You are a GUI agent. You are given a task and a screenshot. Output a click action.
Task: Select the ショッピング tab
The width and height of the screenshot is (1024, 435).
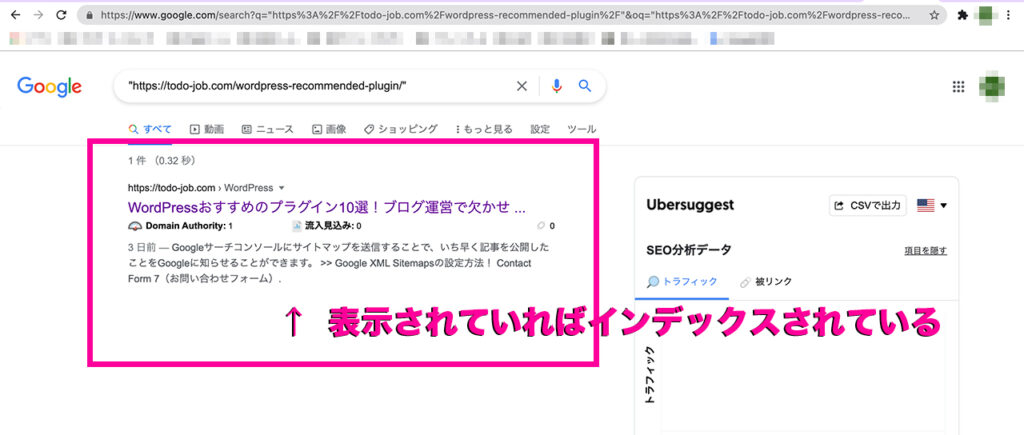[x=400, y=129]
